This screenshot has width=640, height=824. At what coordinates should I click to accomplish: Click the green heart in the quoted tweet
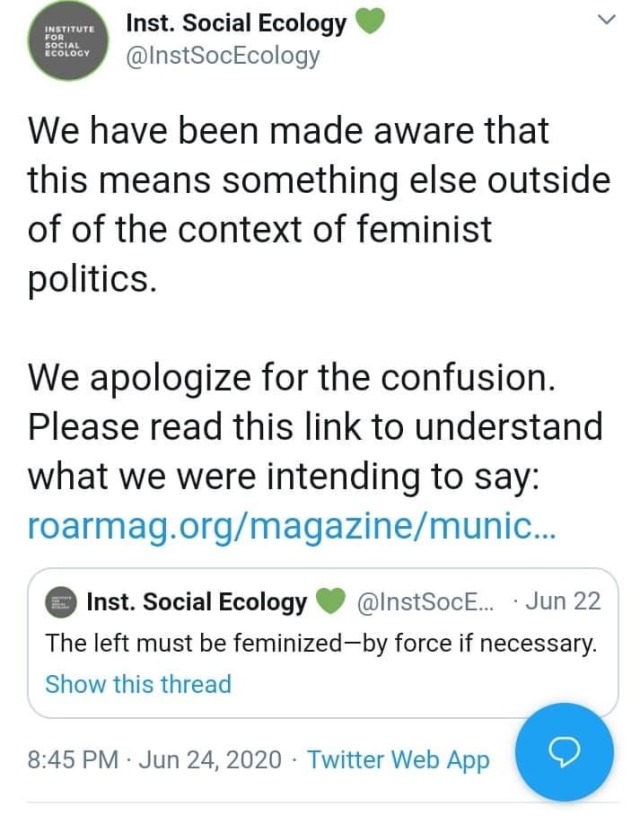pyautogui.click(x=330, y=602)
